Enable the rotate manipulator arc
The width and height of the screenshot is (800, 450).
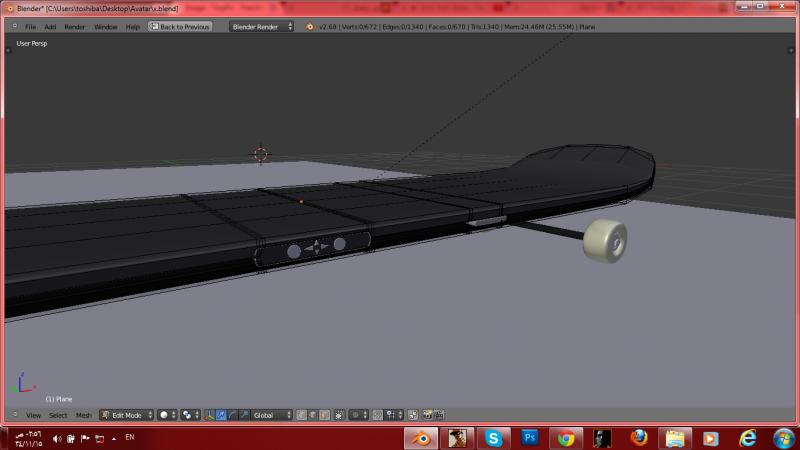[x=233, y=415]
